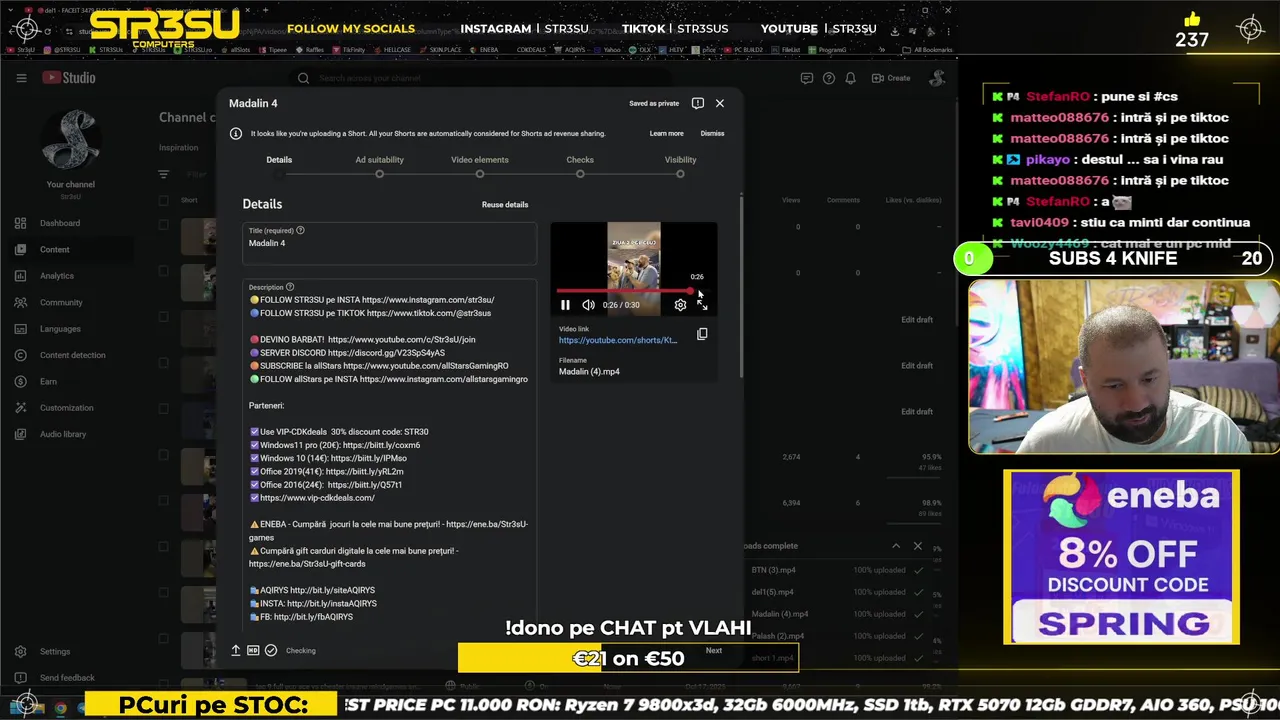This screenshot has width=1280, height=720.
Task: Click the Description help question icon
Action: [290, 287]
